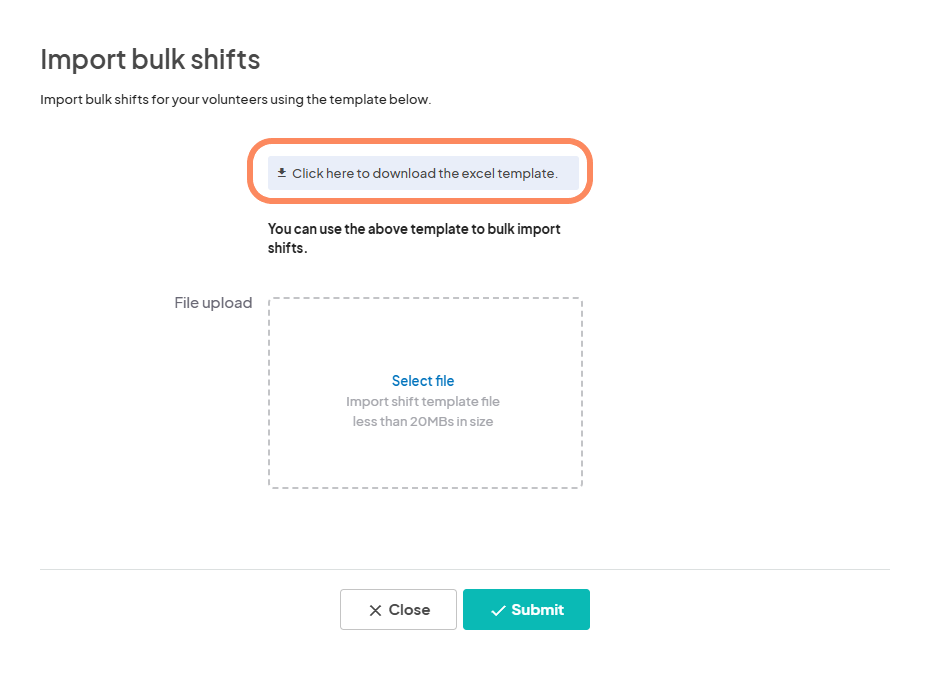
Task: Click the File upload label
Action: coord(213,303)
